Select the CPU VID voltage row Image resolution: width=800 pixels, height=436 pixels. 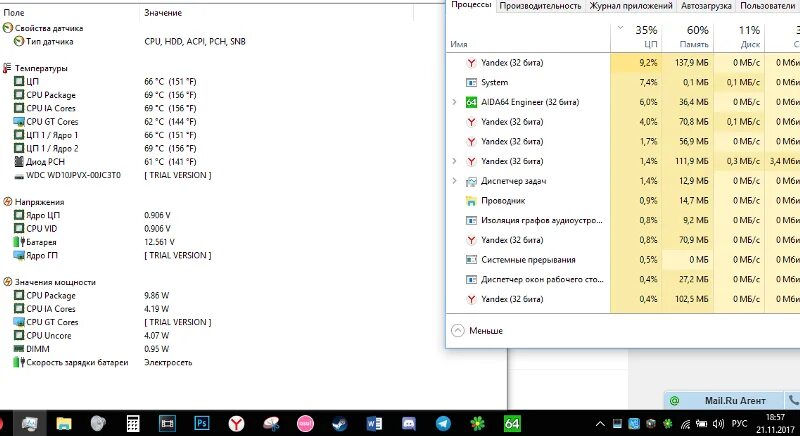coord(92,228)
